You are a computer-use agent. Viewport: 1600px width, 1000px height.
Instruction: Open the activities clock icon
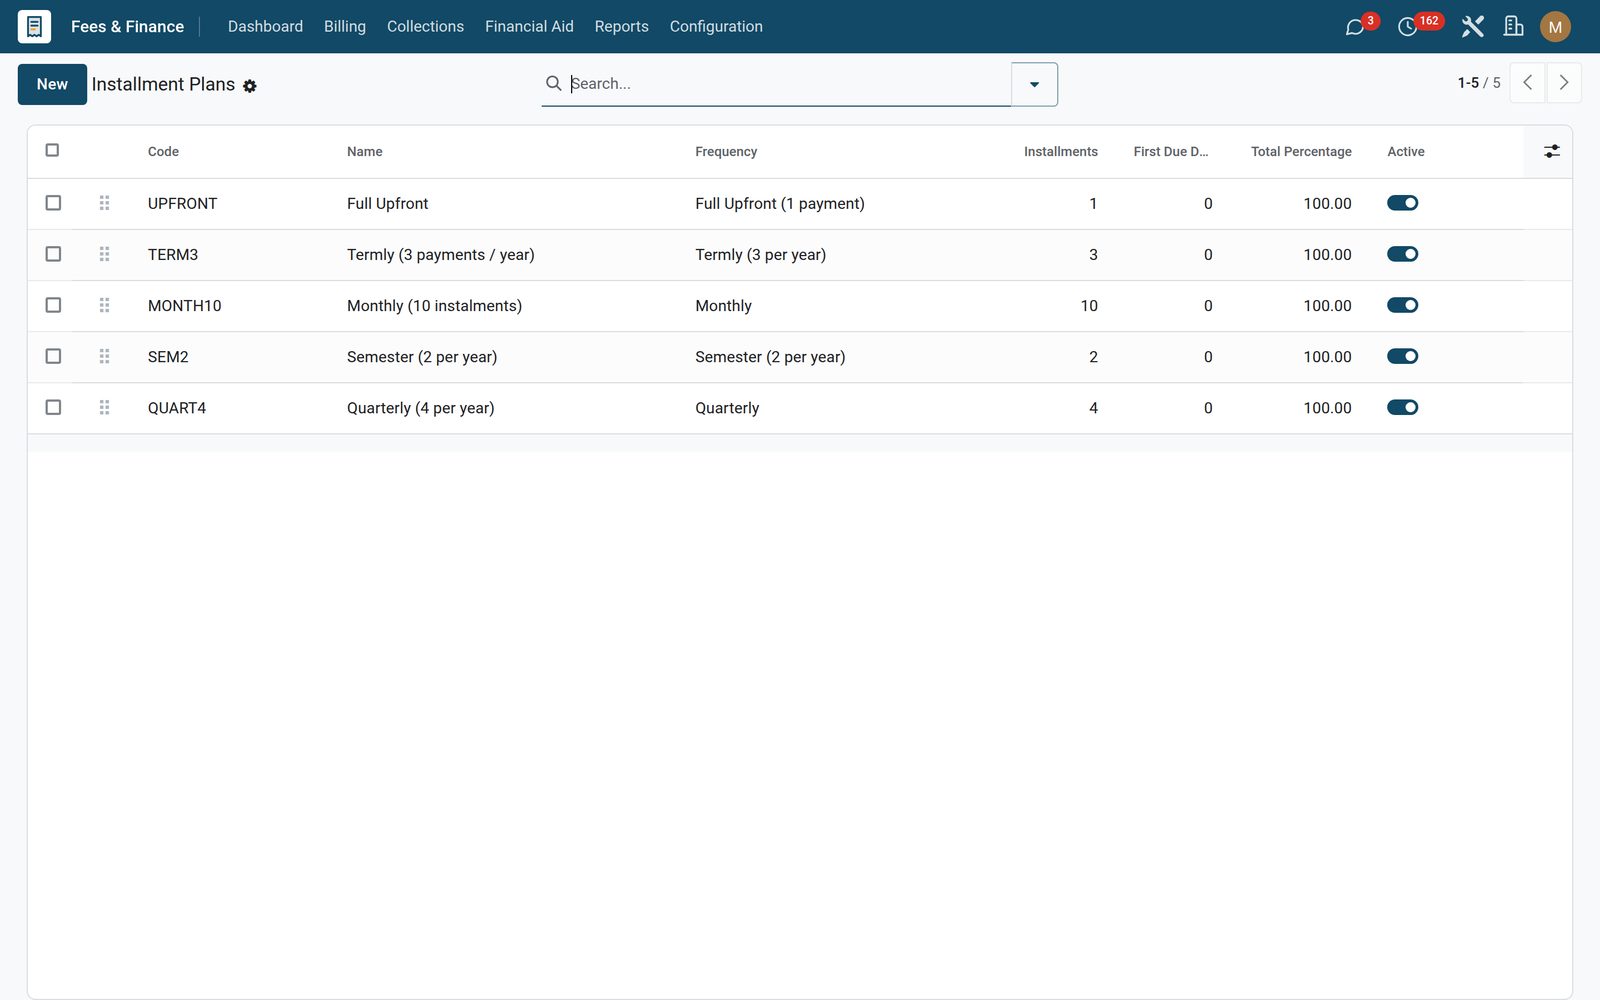tap(1407, 27)
